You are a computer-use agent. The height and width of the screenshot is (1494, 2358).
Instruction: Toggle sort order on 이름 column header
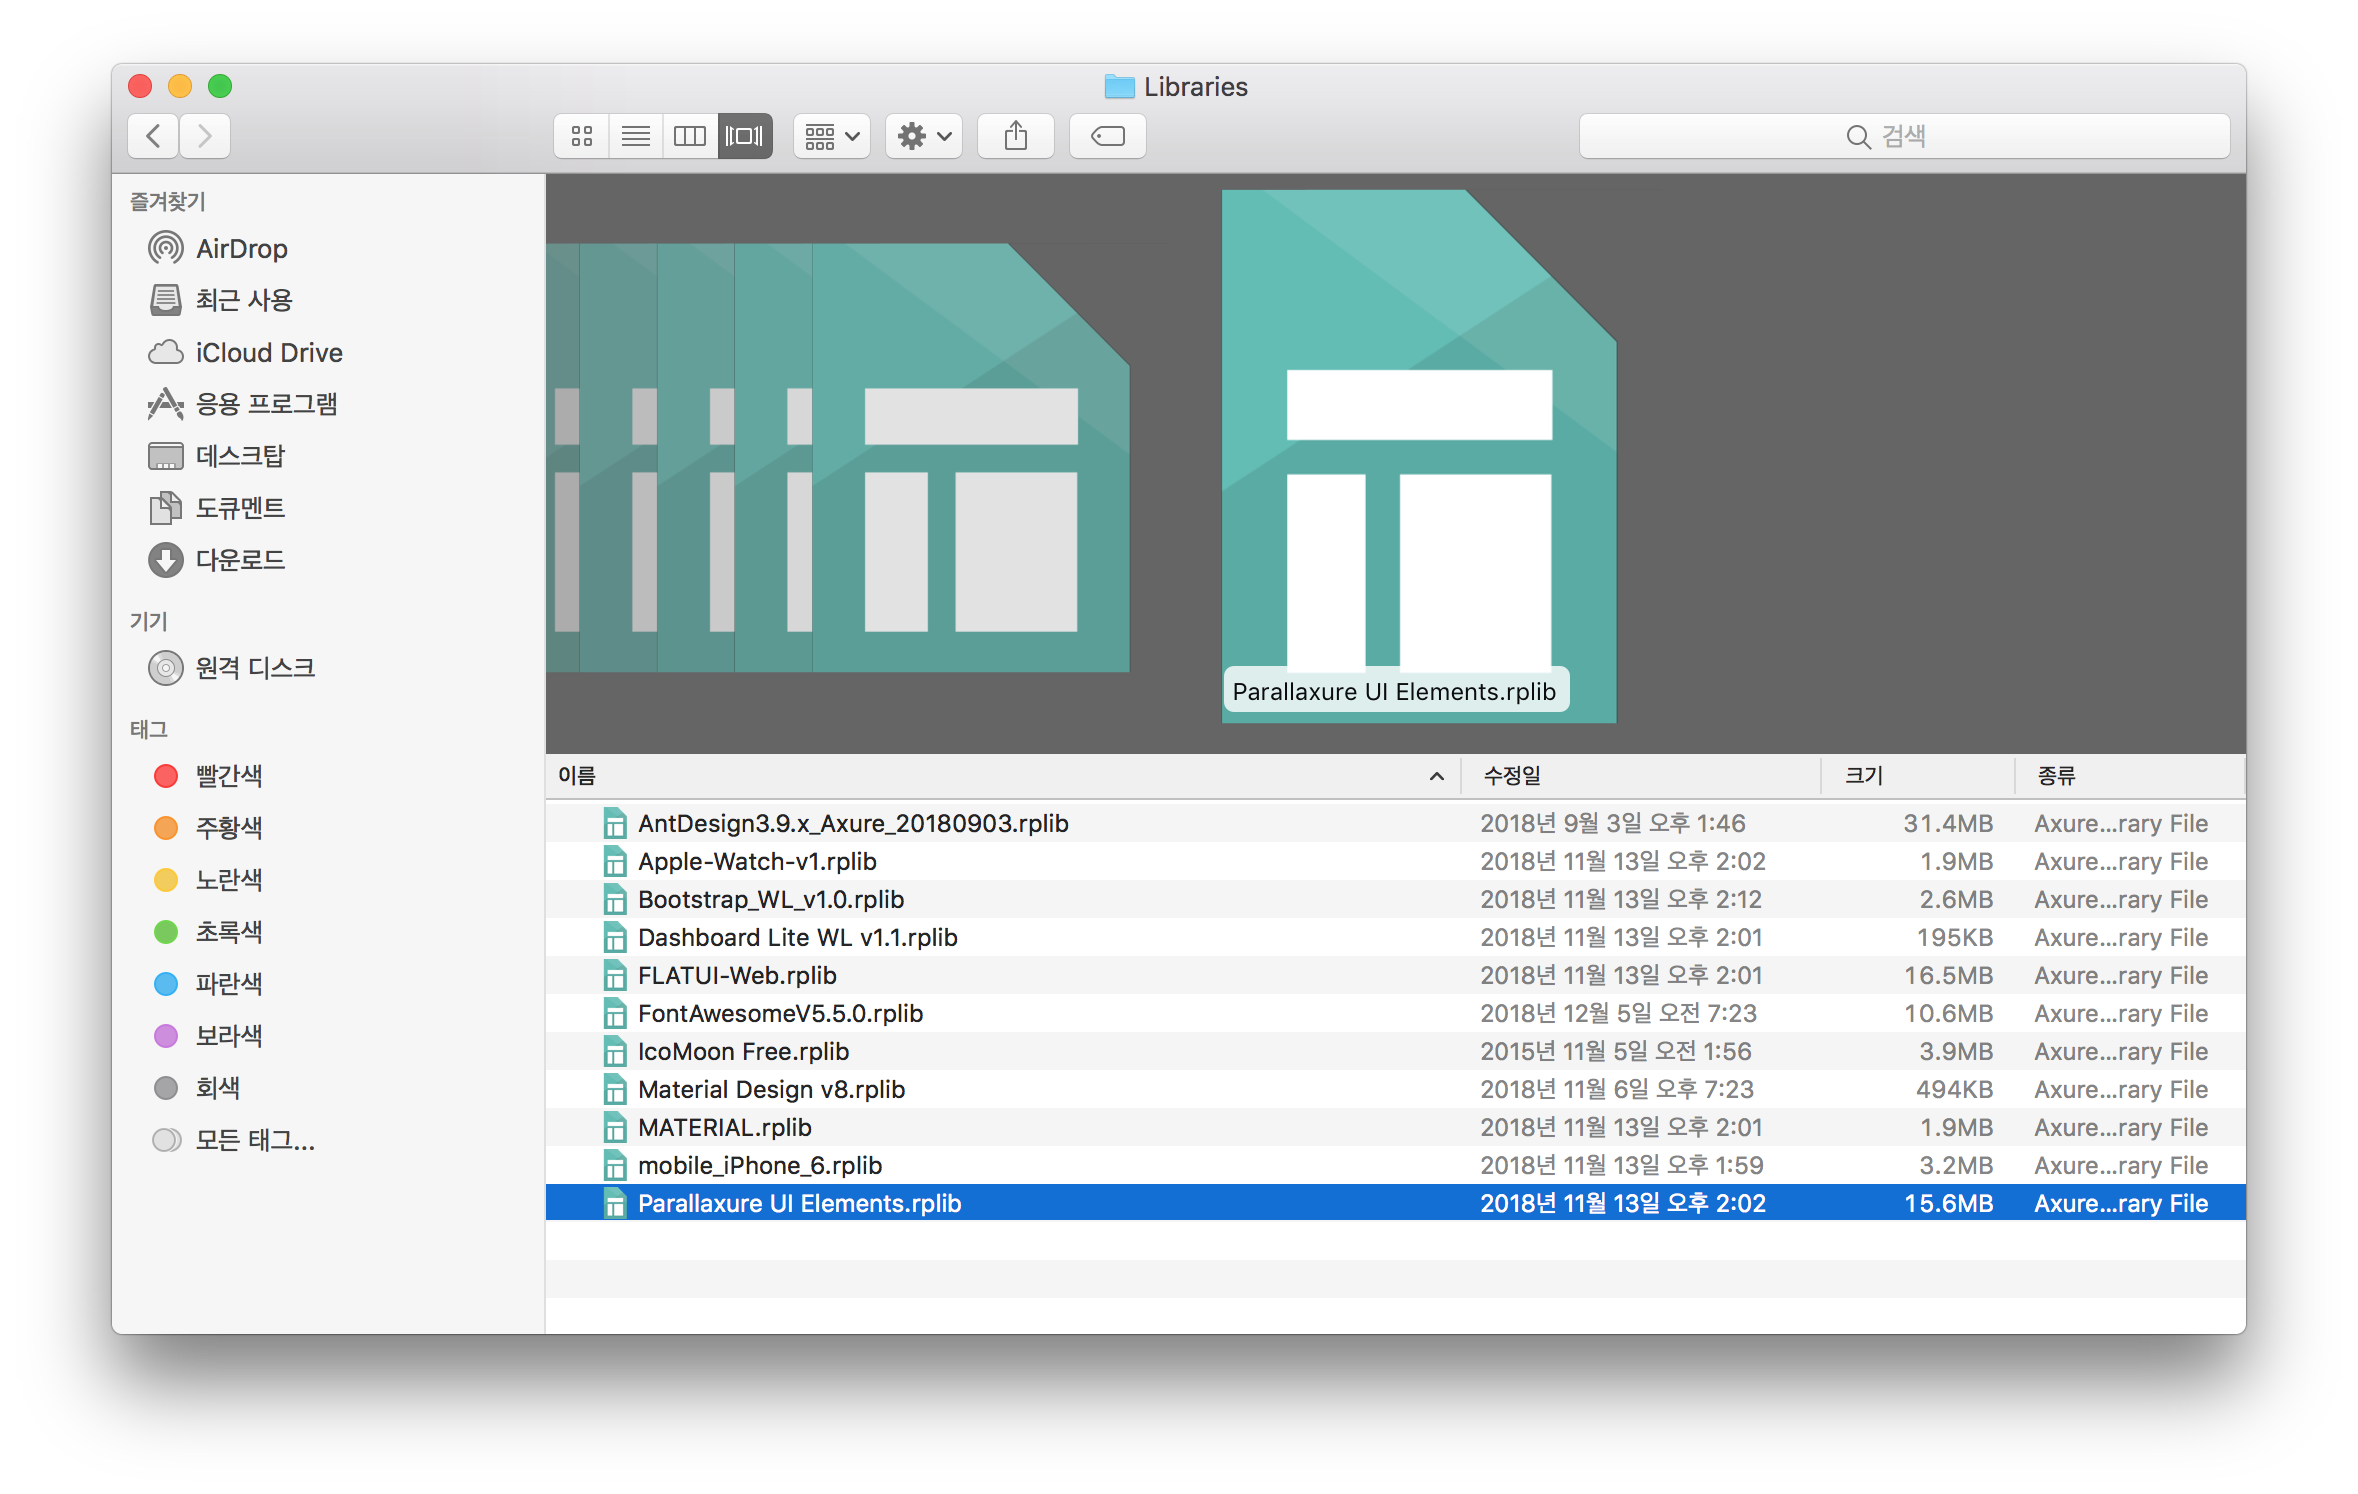[x=1000, y=776]
